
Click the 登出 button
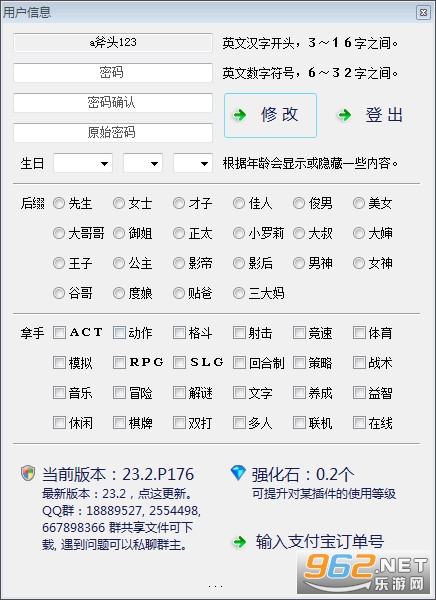click(371, 115)
